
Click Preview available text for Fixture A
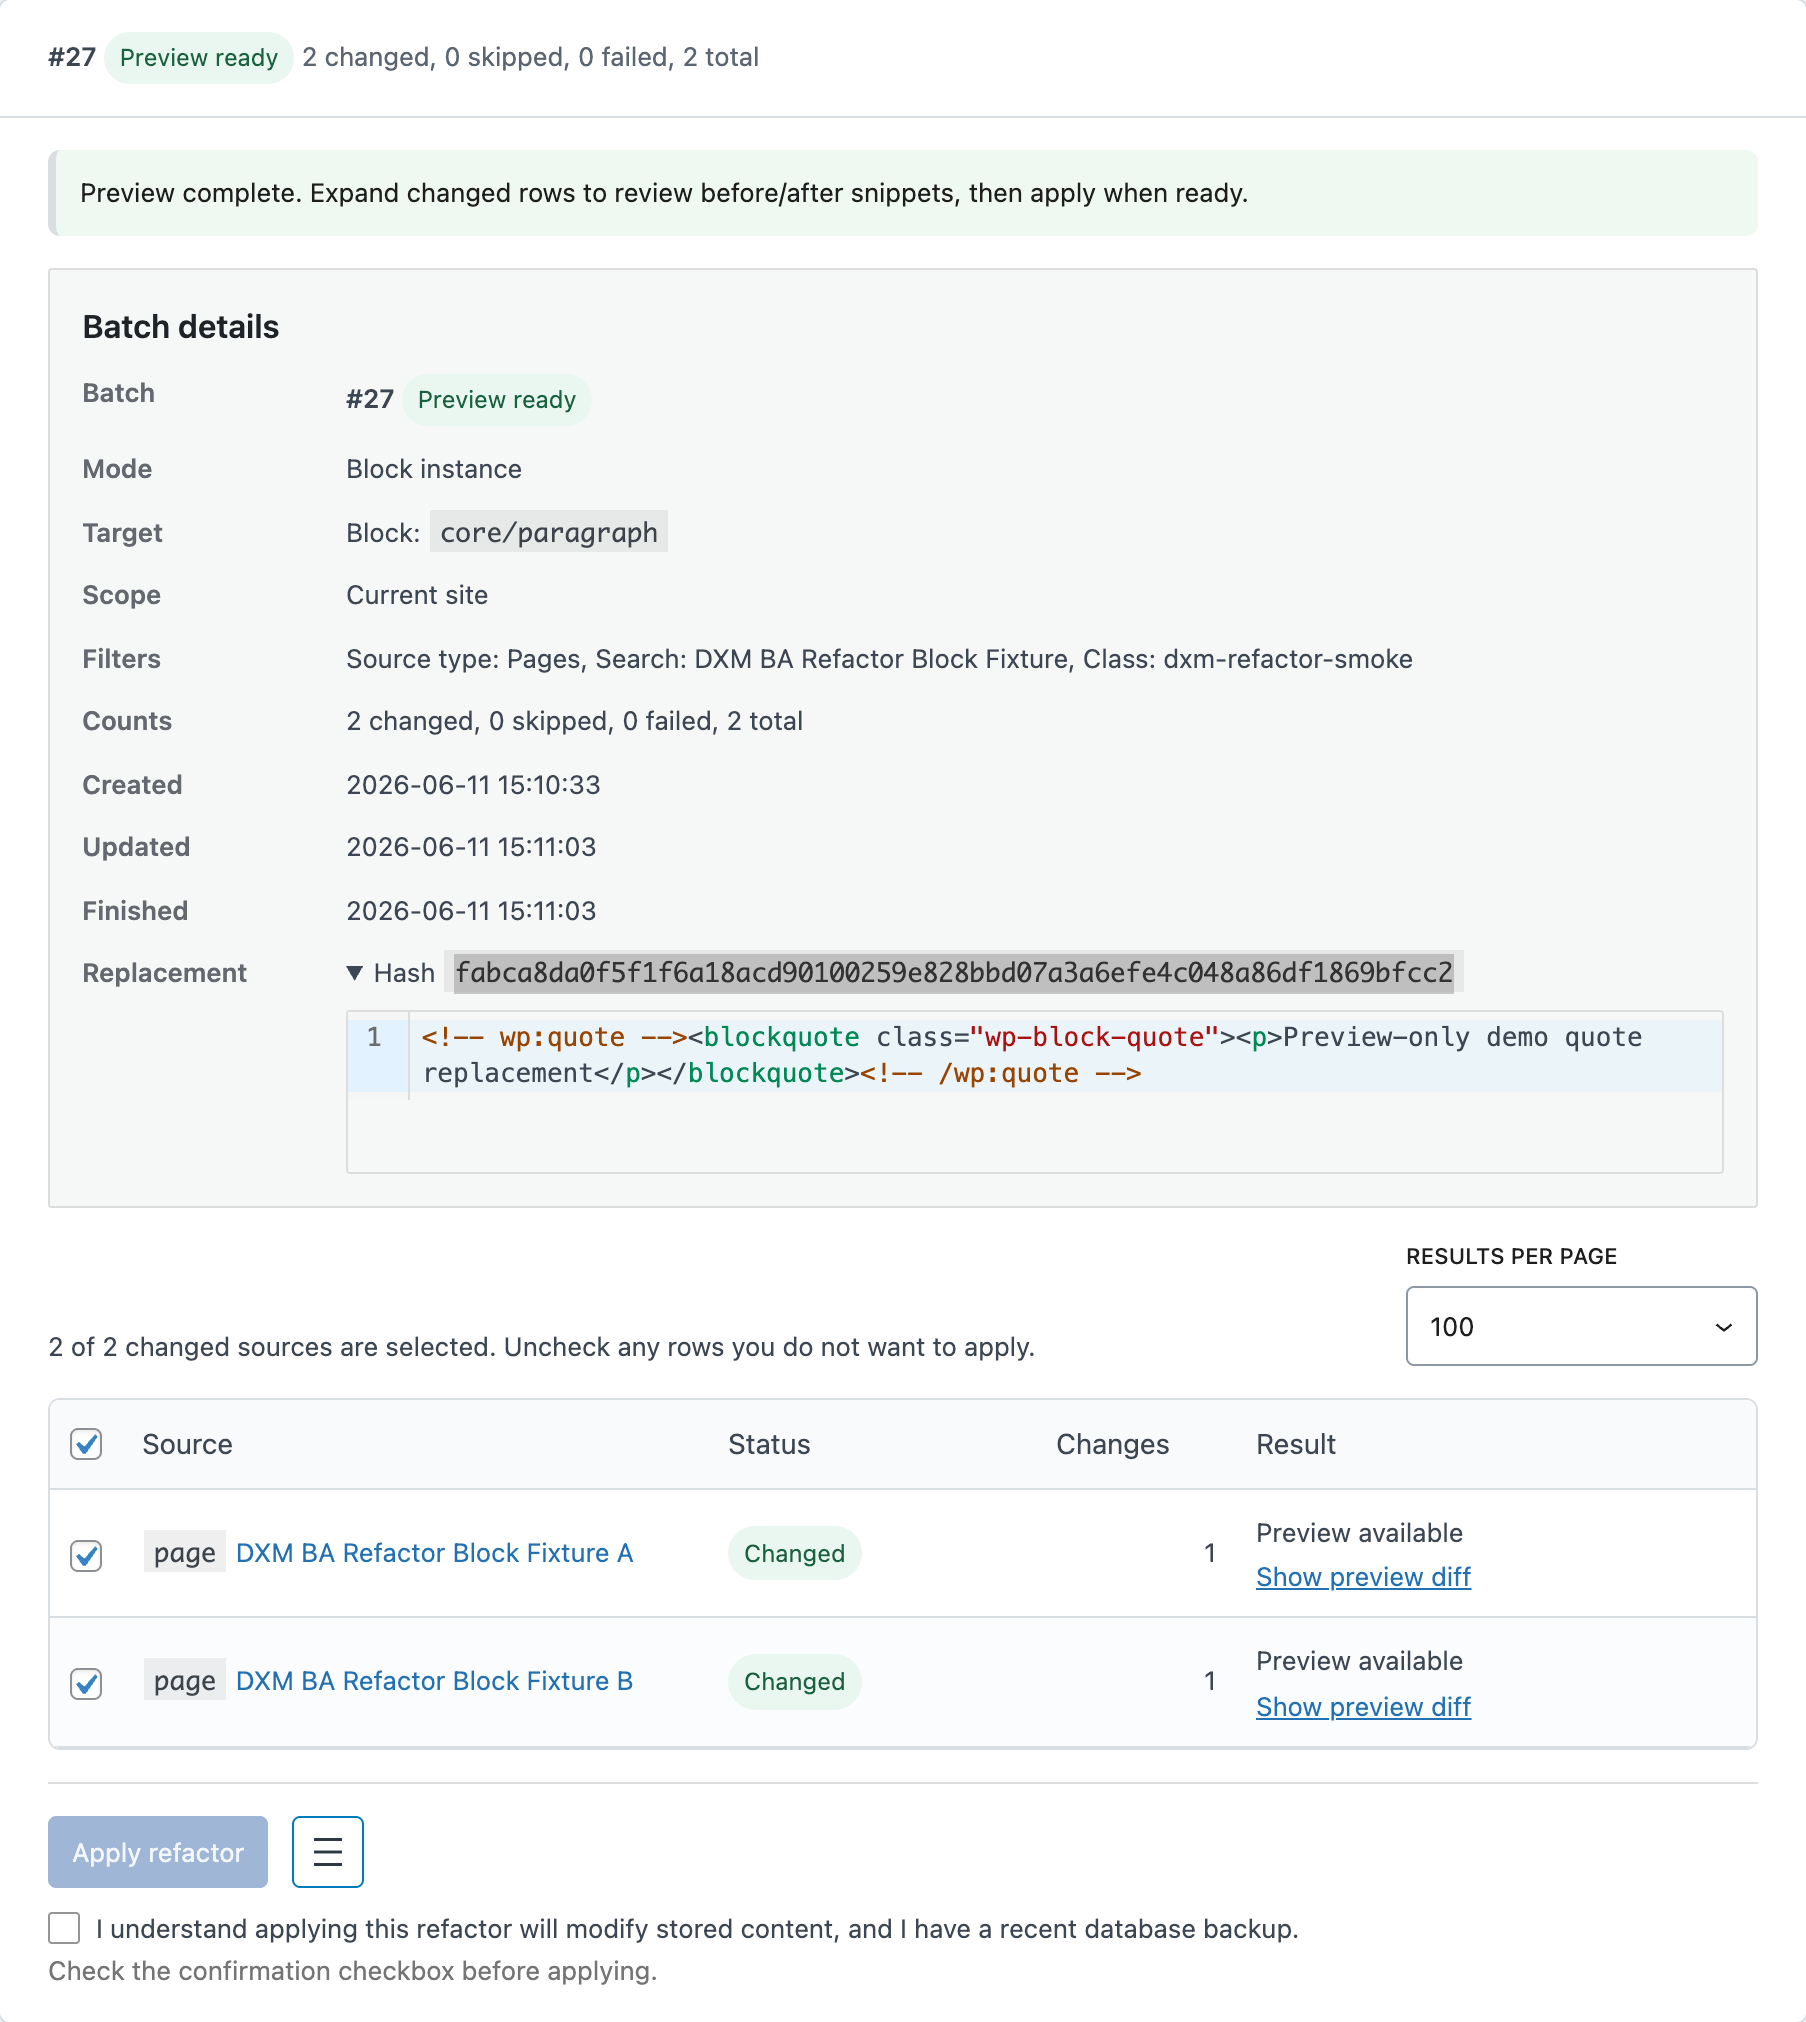click(1359, 1533)
